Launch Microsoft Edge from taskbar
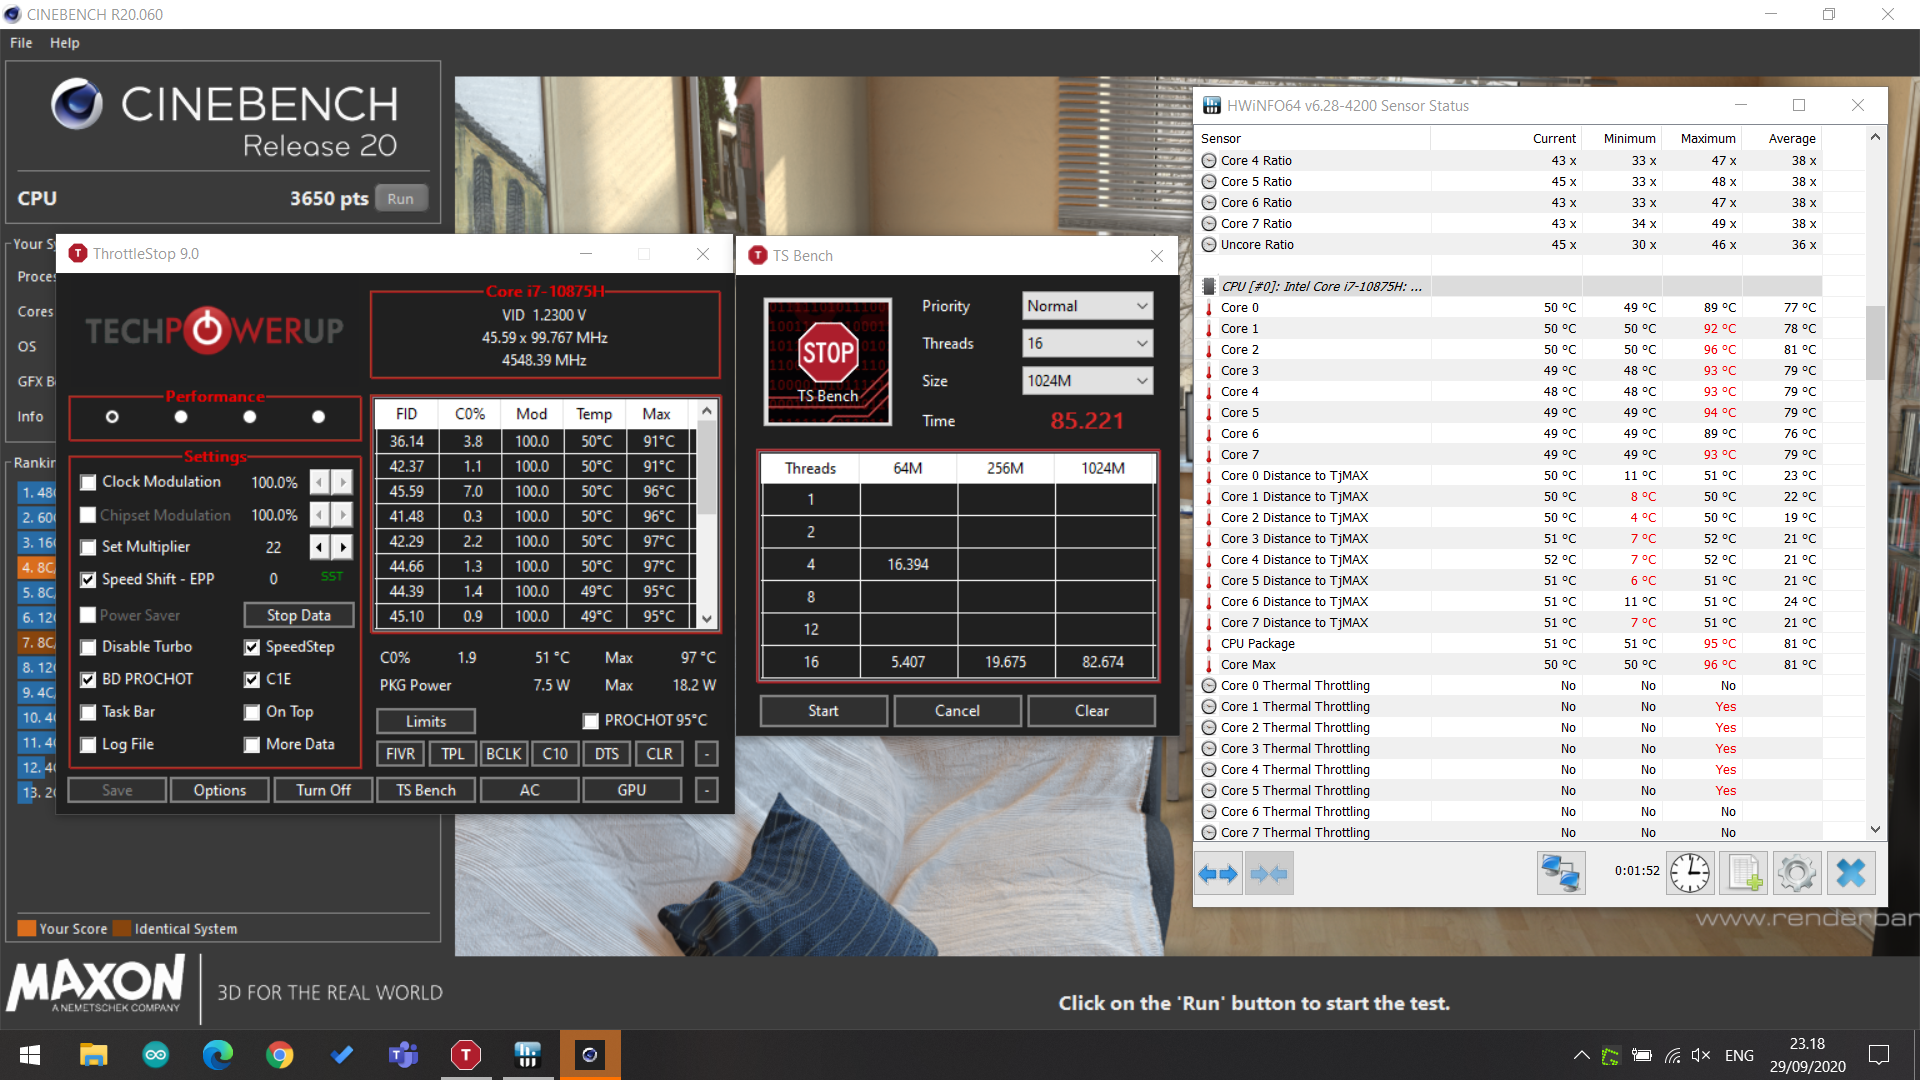 click(217, 1055)
